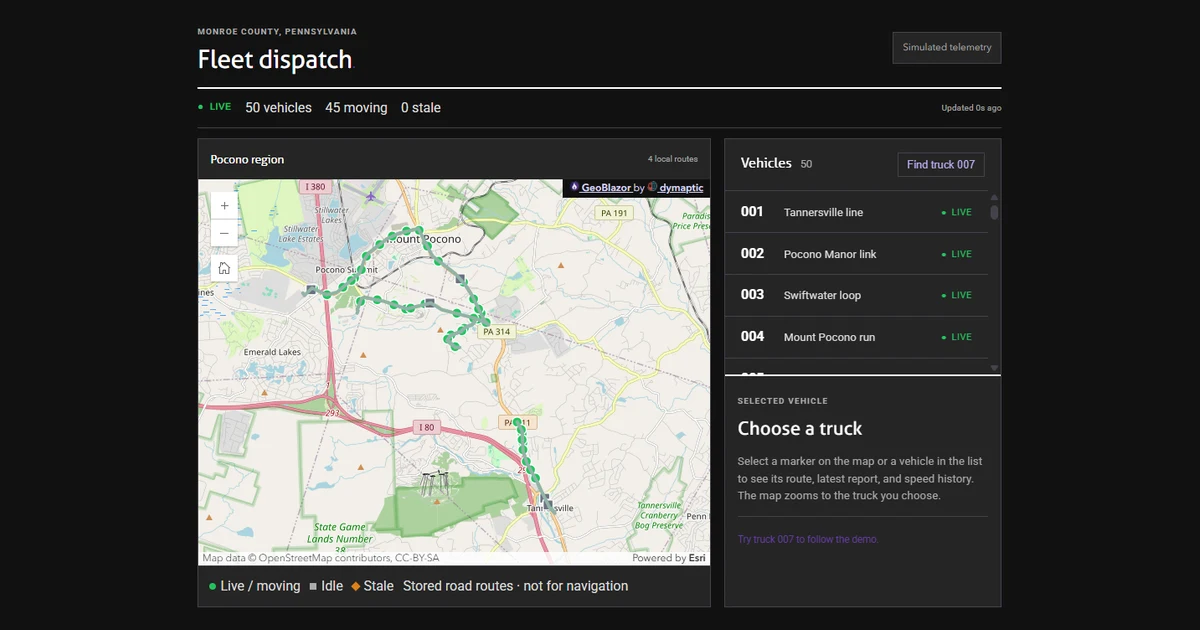Zoom out on the Pocono map

click(x=224, y=234)
